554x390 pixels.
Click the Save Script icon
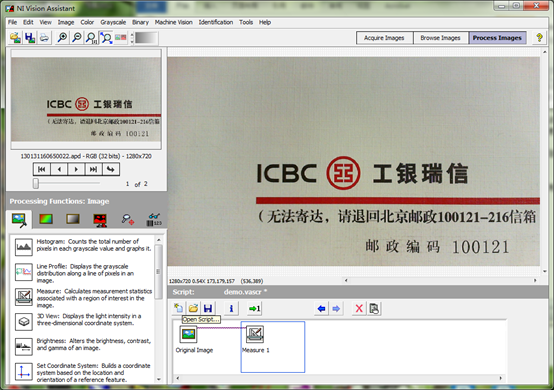(x=208, y=308)
